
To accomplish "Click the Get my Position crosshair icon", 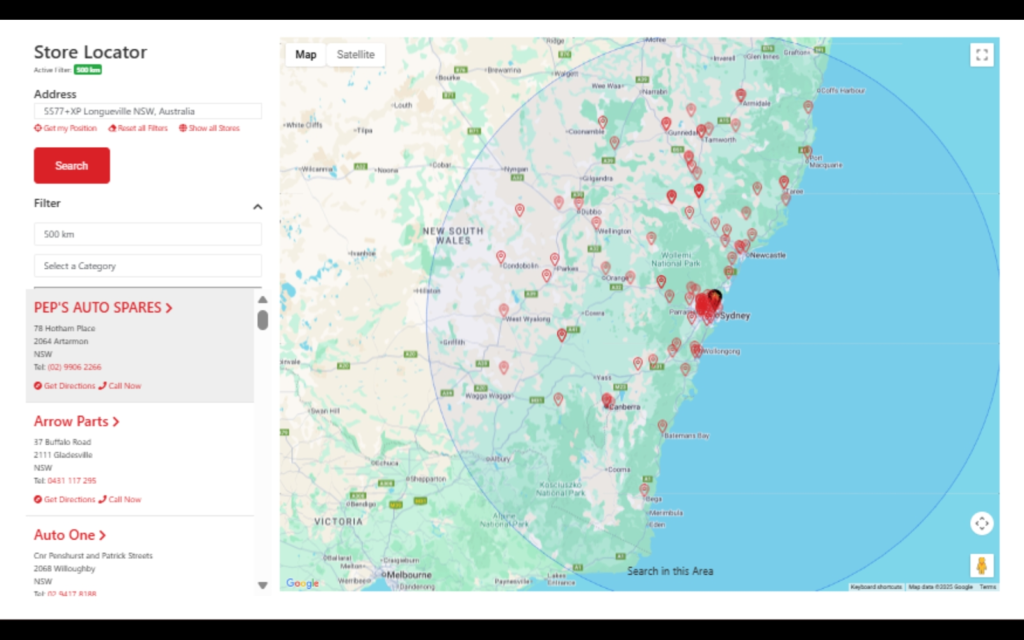I will 38,128.
